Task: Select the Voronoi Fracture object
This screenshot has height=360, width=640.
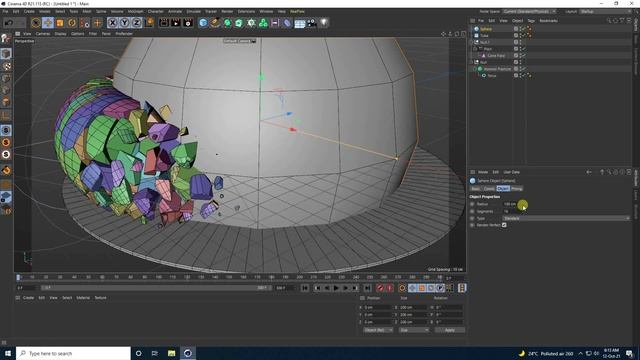Action: click(498, 69)
